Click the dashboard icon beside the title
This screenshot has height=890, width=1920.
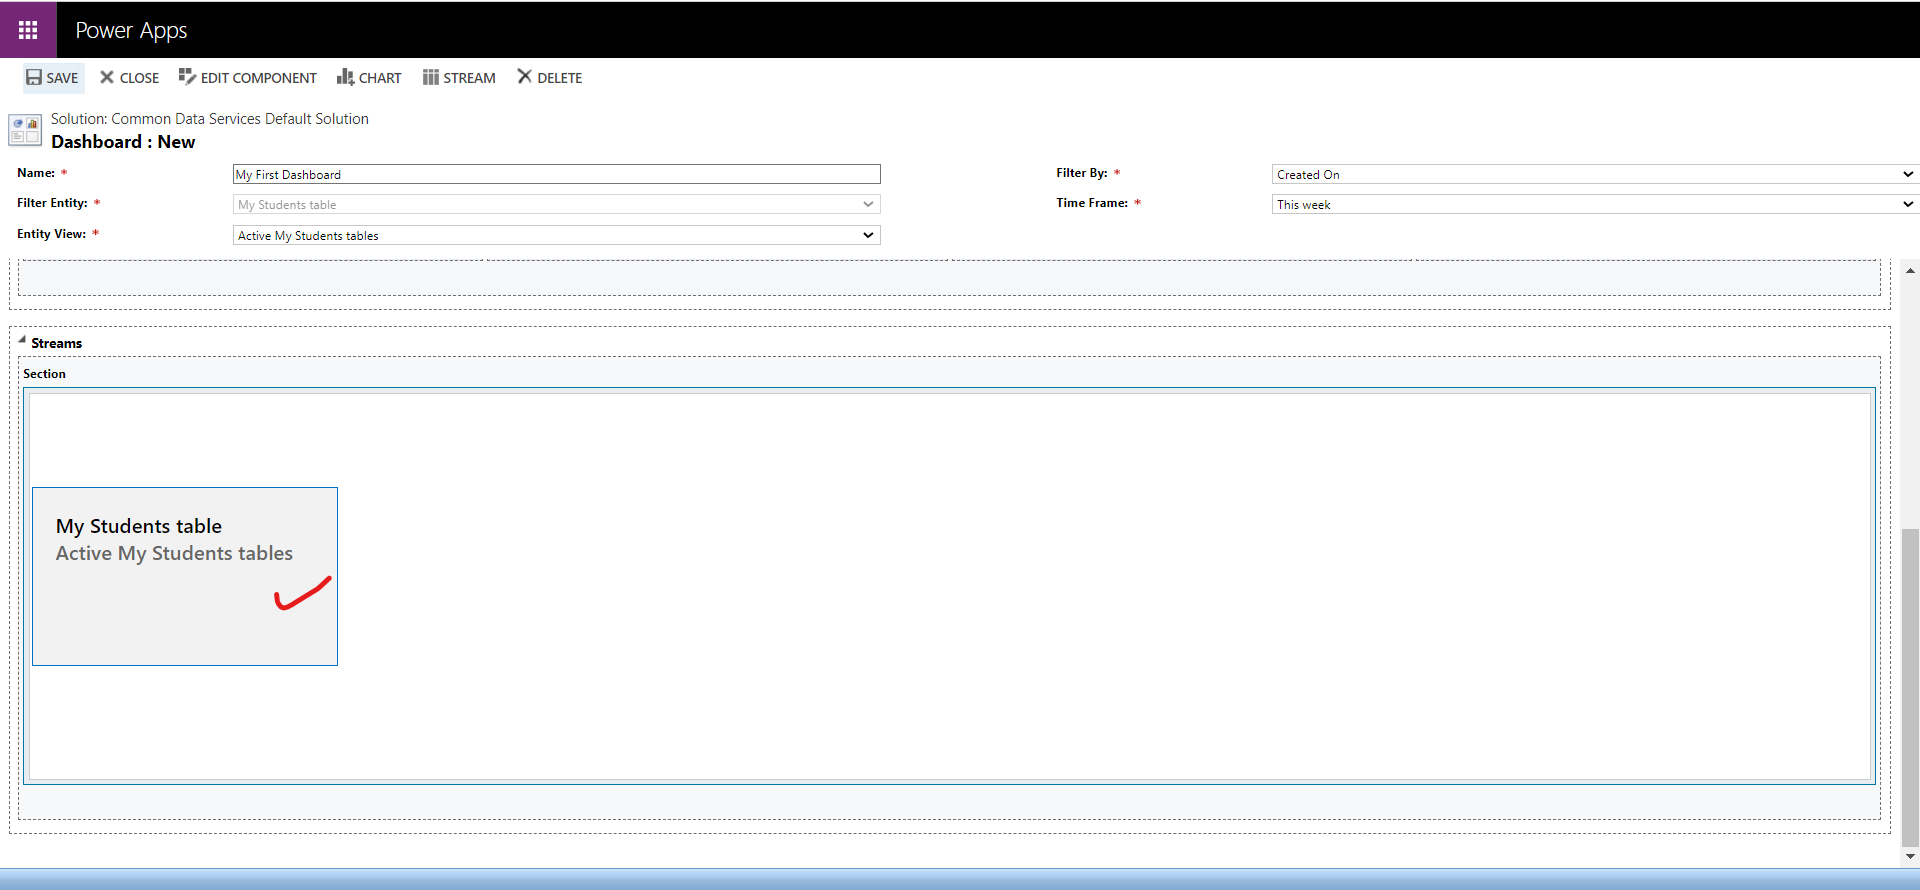25,130
